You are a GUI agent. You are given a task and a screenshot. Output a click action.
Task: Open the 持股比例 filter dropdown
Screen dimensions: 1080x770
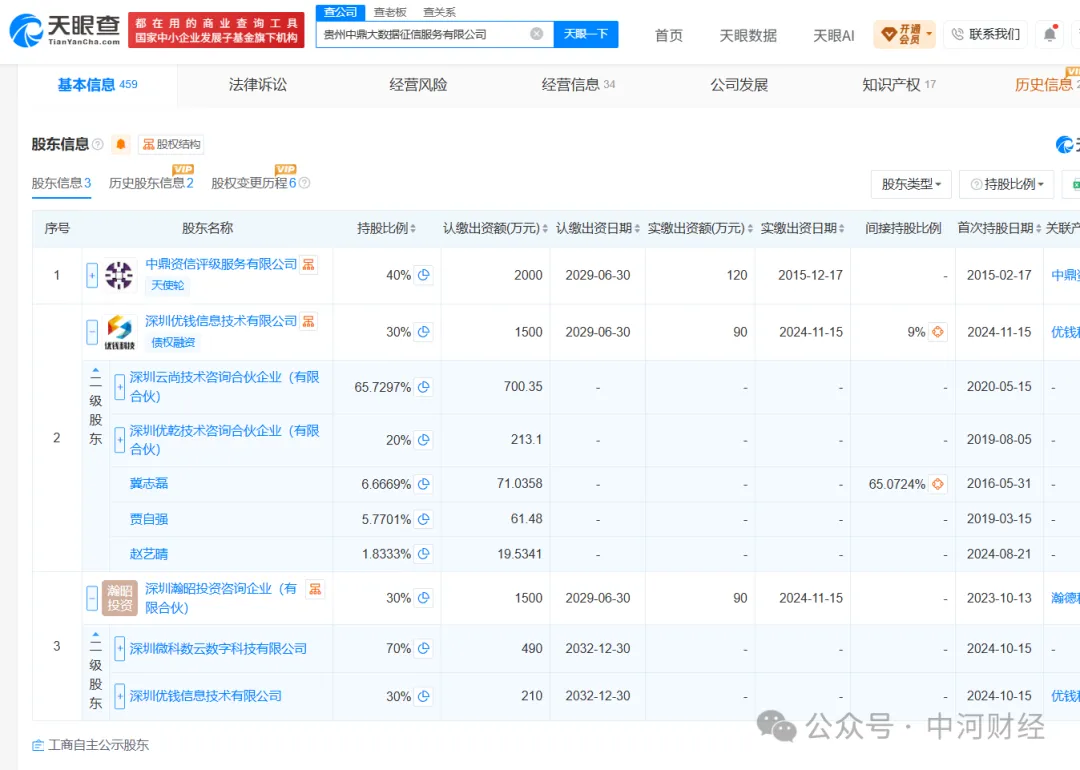point(1006,184)
